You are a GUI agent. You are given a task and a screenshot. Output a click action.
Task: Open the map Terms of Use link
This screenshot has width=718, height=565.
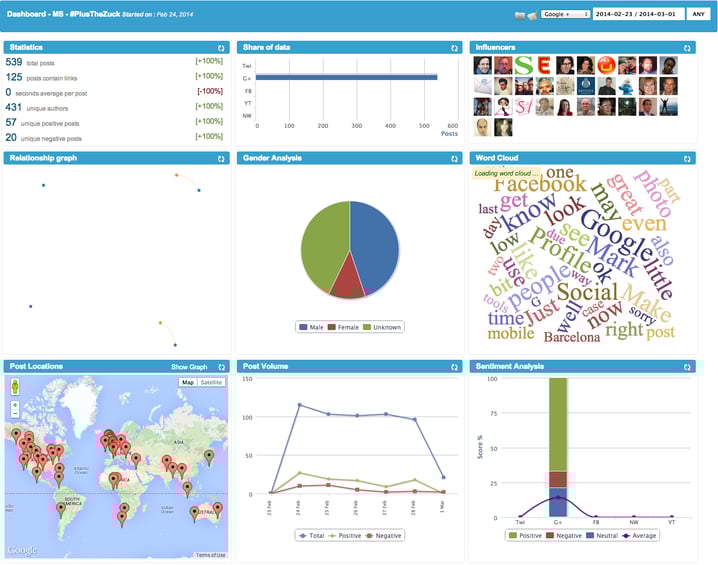211,555
